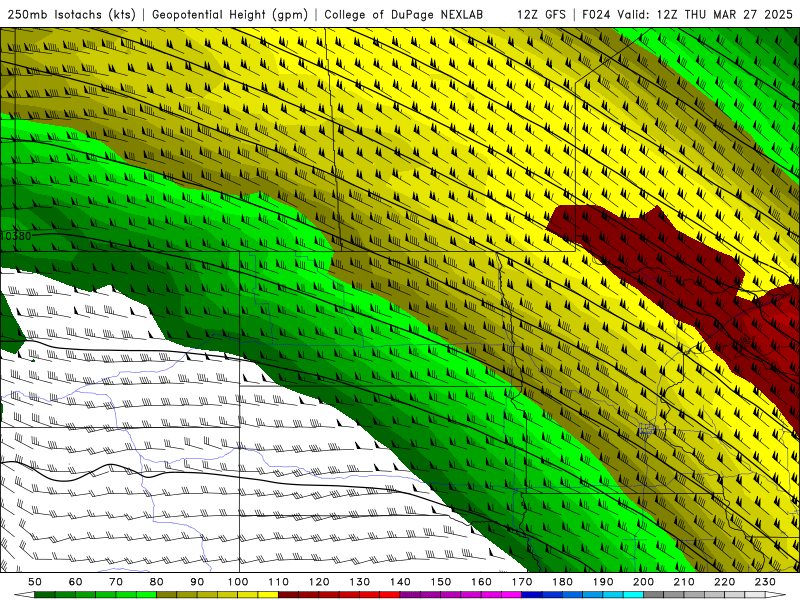This screenshot has height=600, width=800.
Task: Click the 'College of DuPage NEXLAB' header text
Action: click(404, 15)
